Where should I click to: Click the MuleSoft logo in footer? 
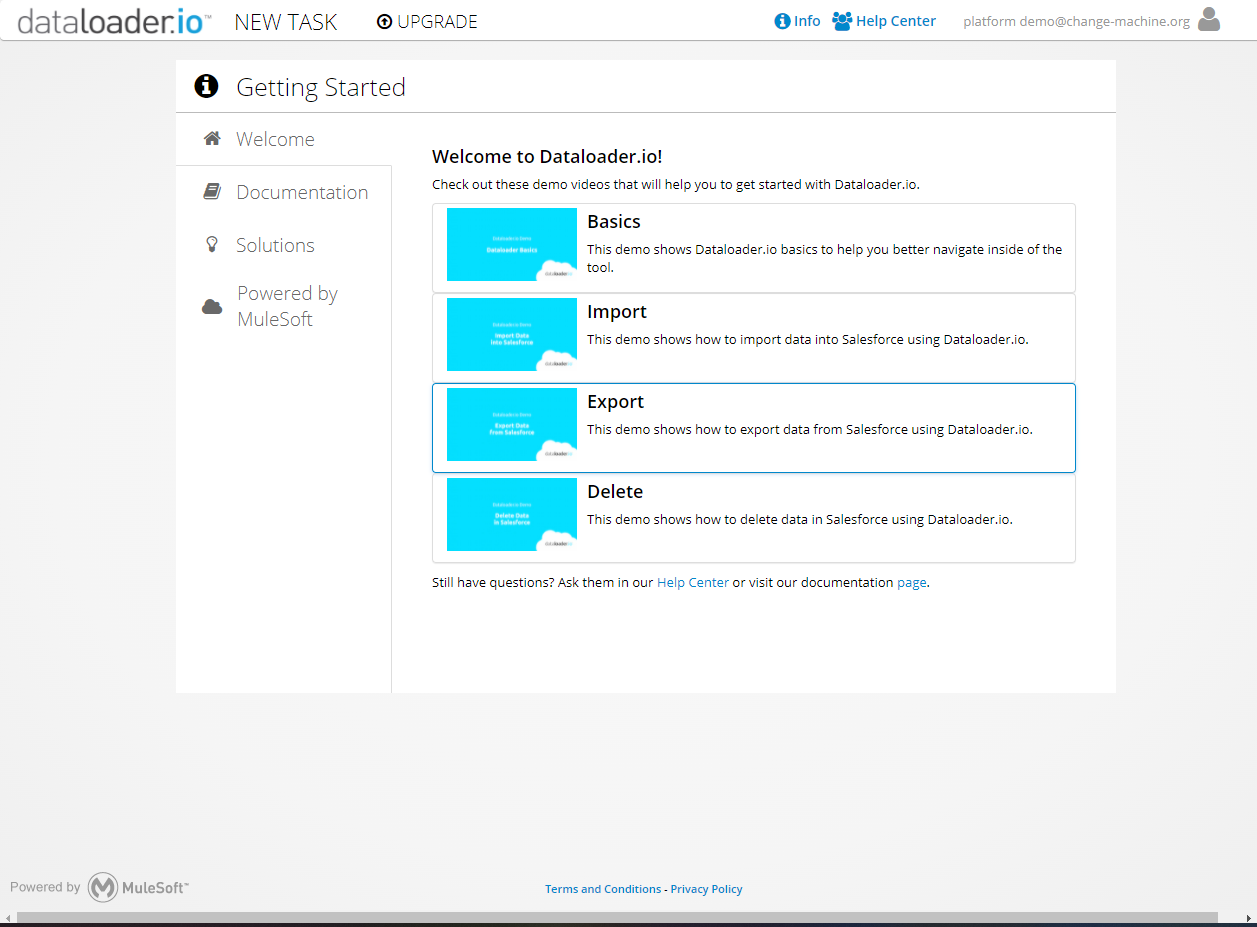click(138, 887)
